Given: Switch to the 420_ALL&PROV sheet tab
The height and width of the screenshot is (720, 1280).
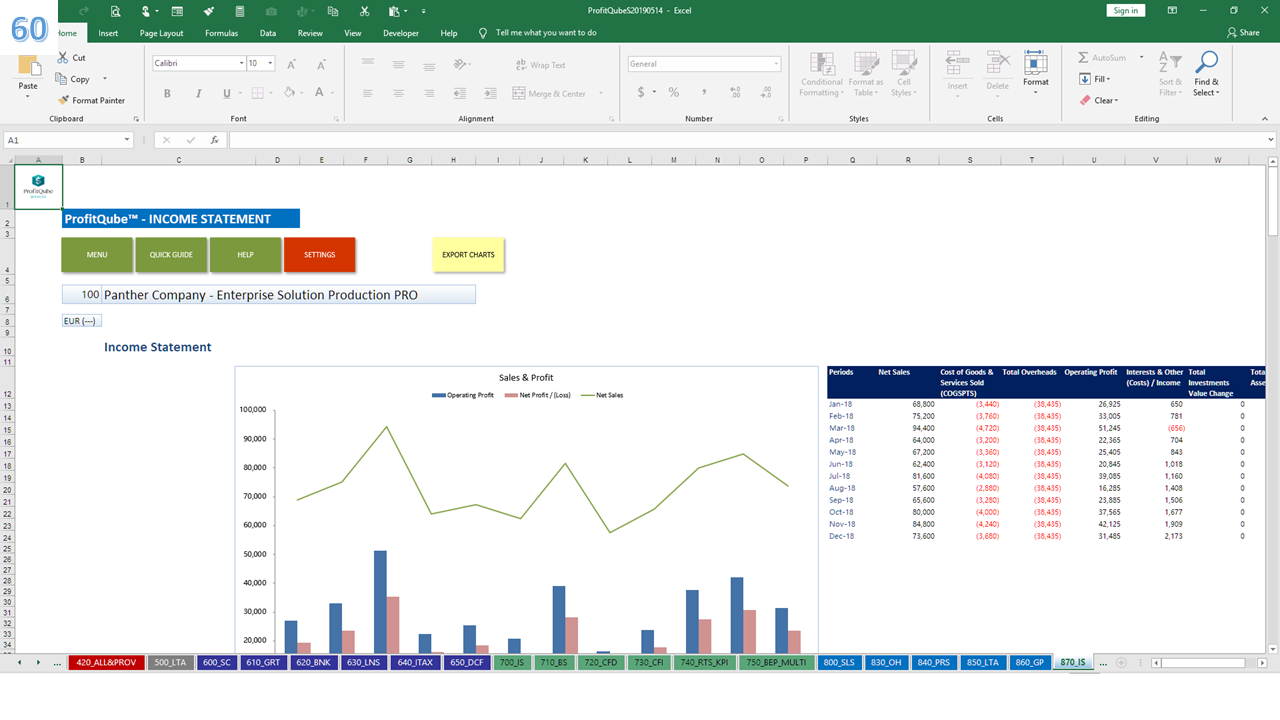Looking at the screenshot, I should [106, 662].
